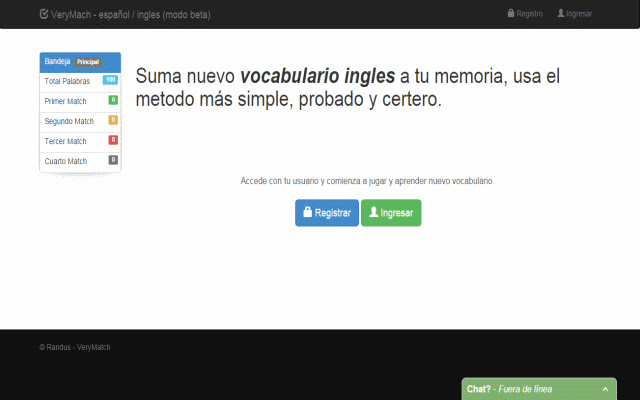Click the orange Segundo Match count badge
Viewport: 640px width, 400px height.
[x=113, y=120]
